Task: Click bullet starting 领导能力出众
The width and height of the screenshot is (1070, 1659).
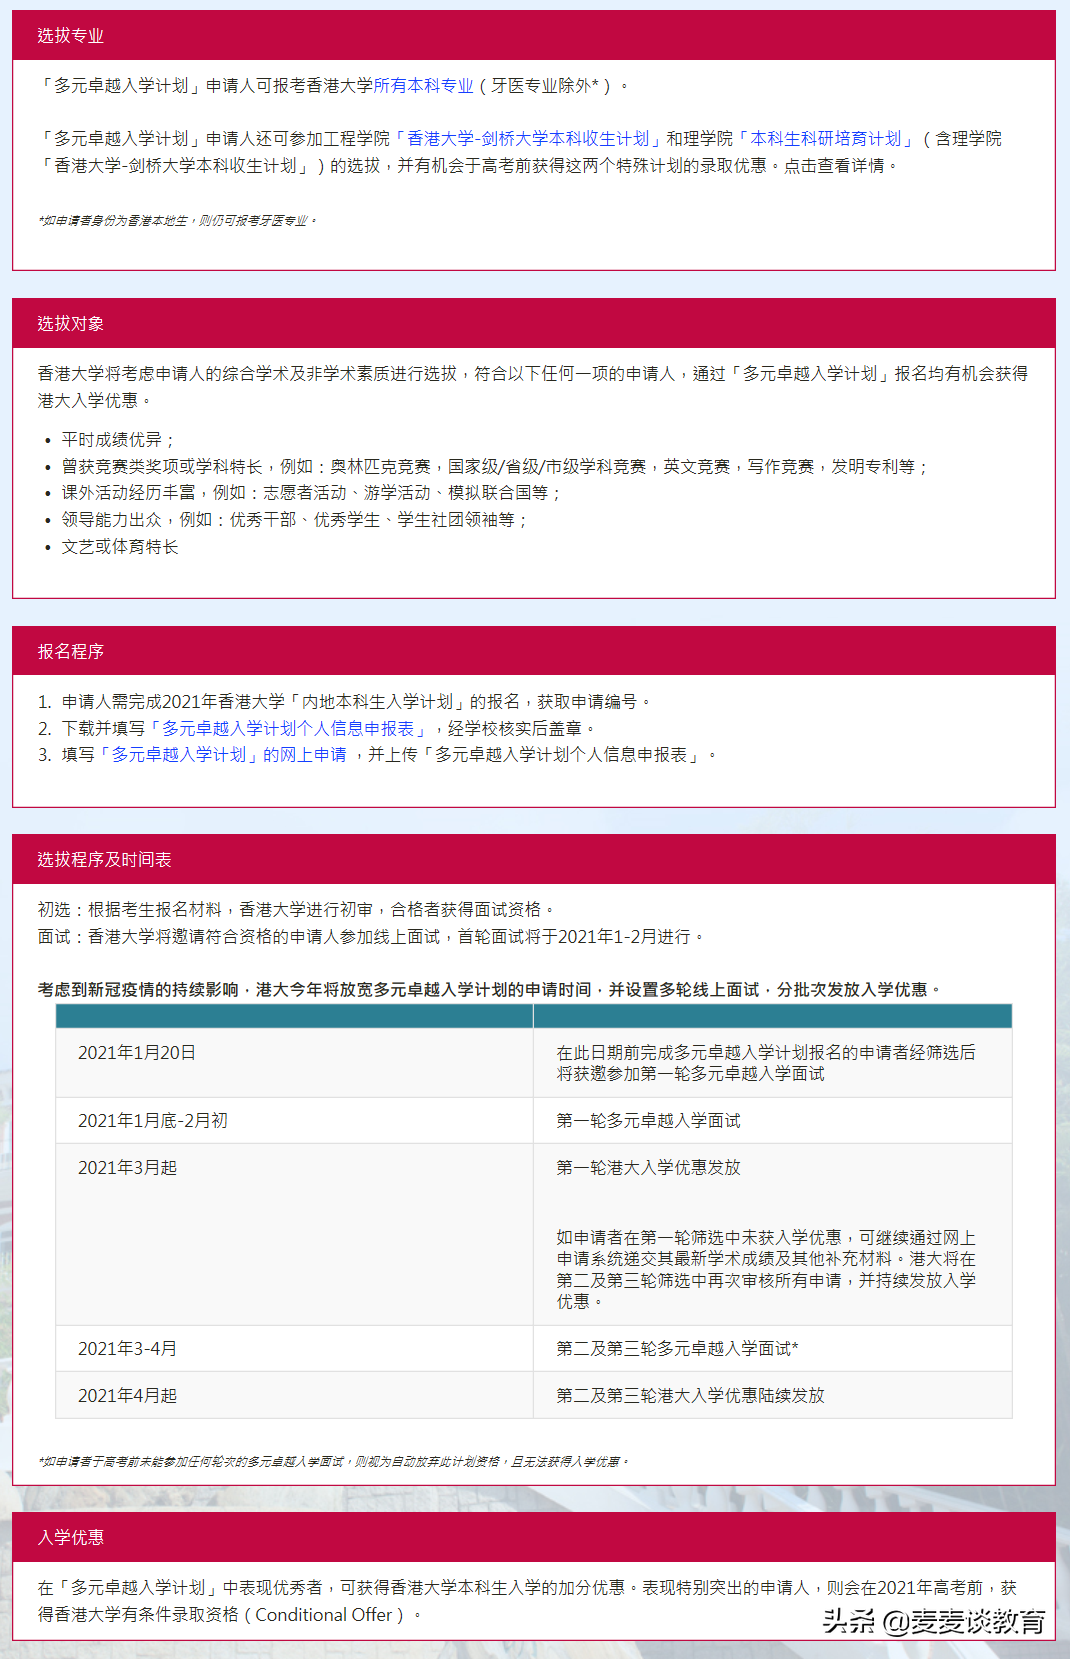Action: [294, 520]
